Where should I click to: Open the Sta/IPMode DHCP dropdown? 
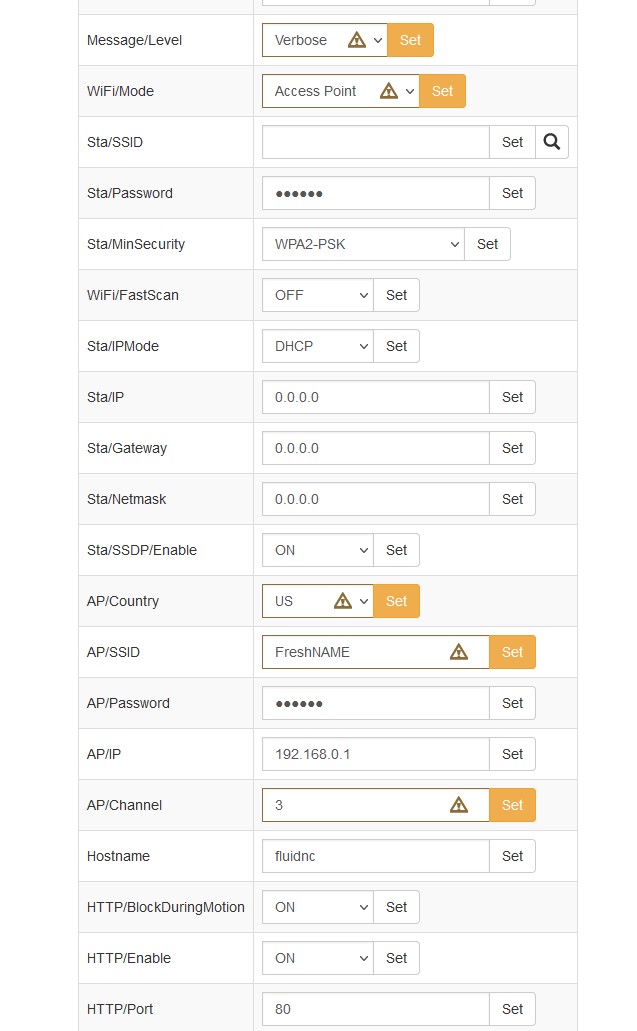(317, 346)
